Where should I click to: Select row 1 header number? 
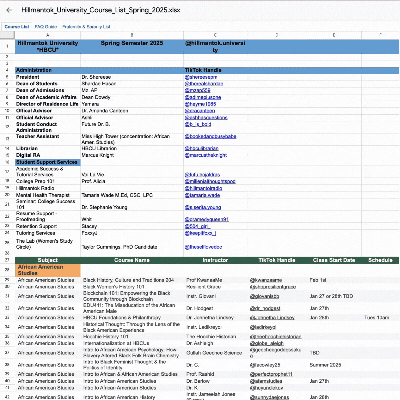(7, 46)
